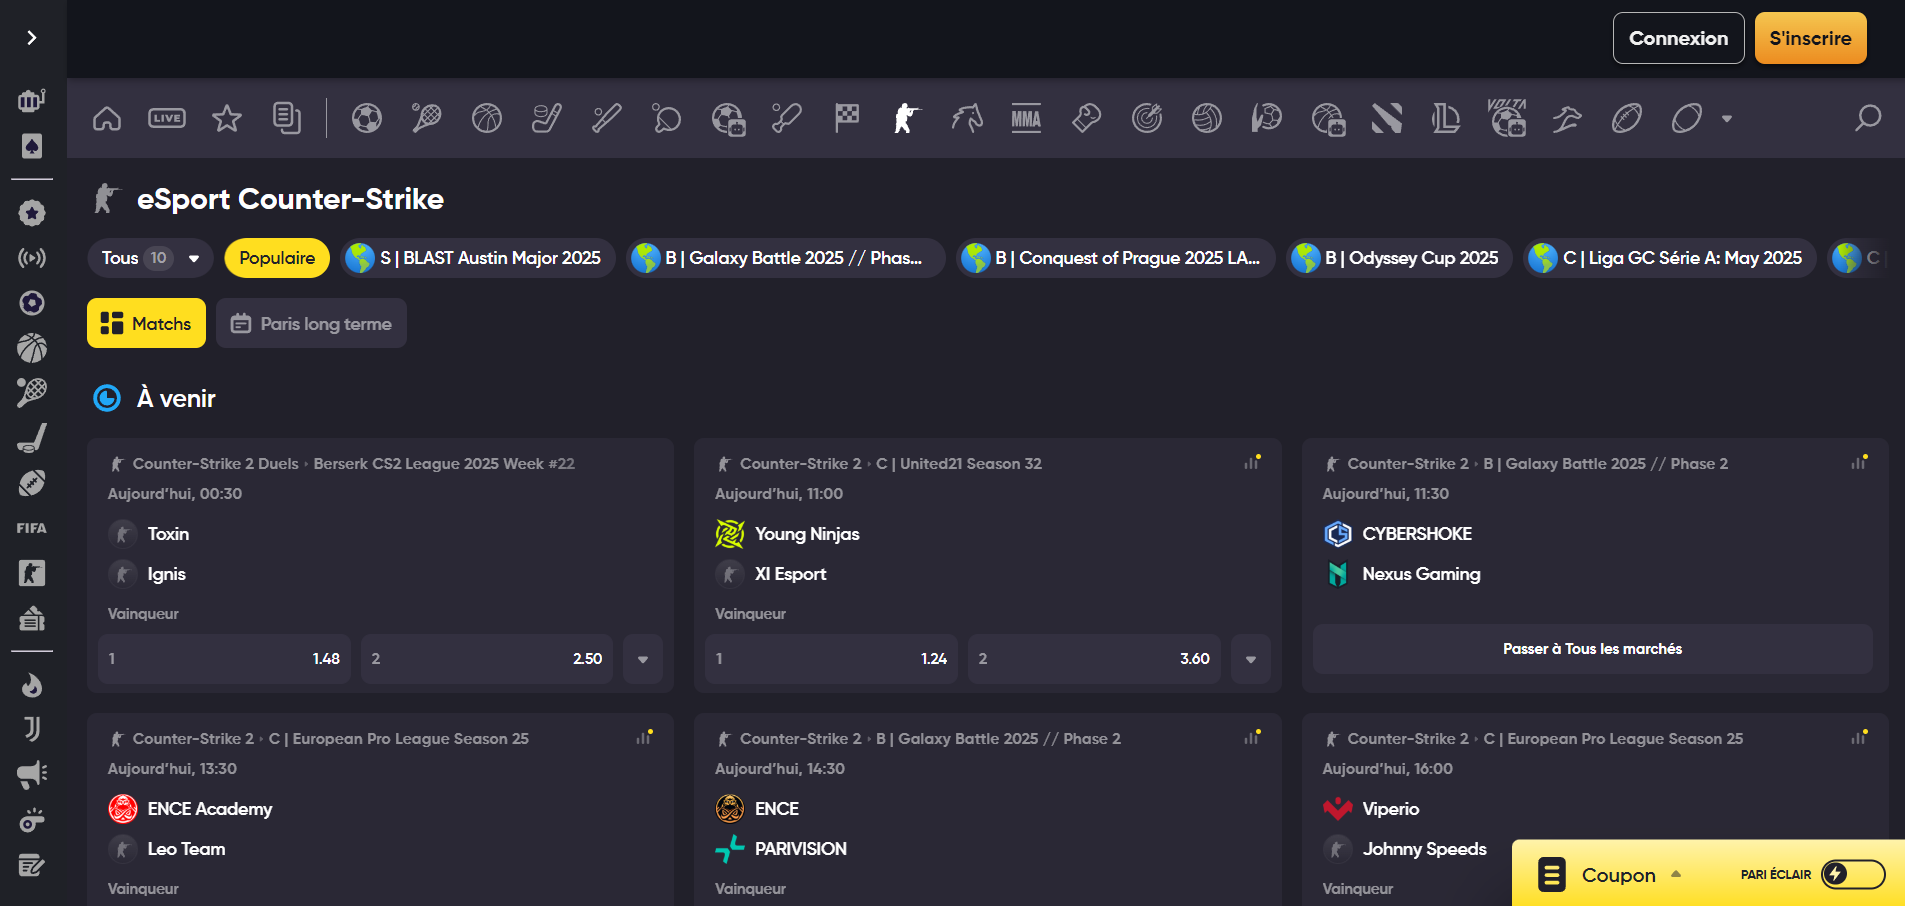The height and width of the screenshot is (906, 1905).
Task: Select the volleyball icon
Action: pyautogui.click(x=1207, y=118)
